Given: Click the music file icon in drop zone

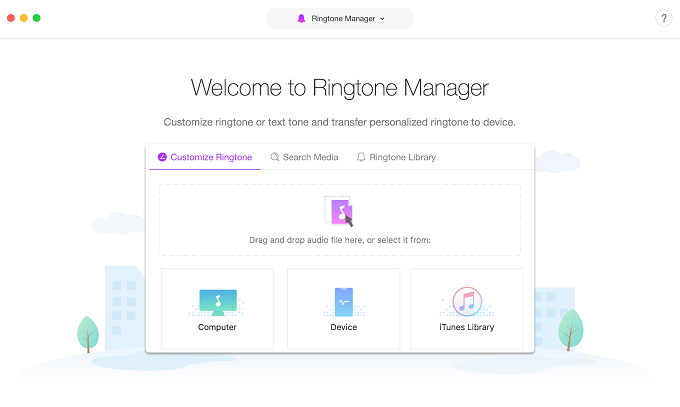Looking at the screenshot, I should tap(339, 211).
